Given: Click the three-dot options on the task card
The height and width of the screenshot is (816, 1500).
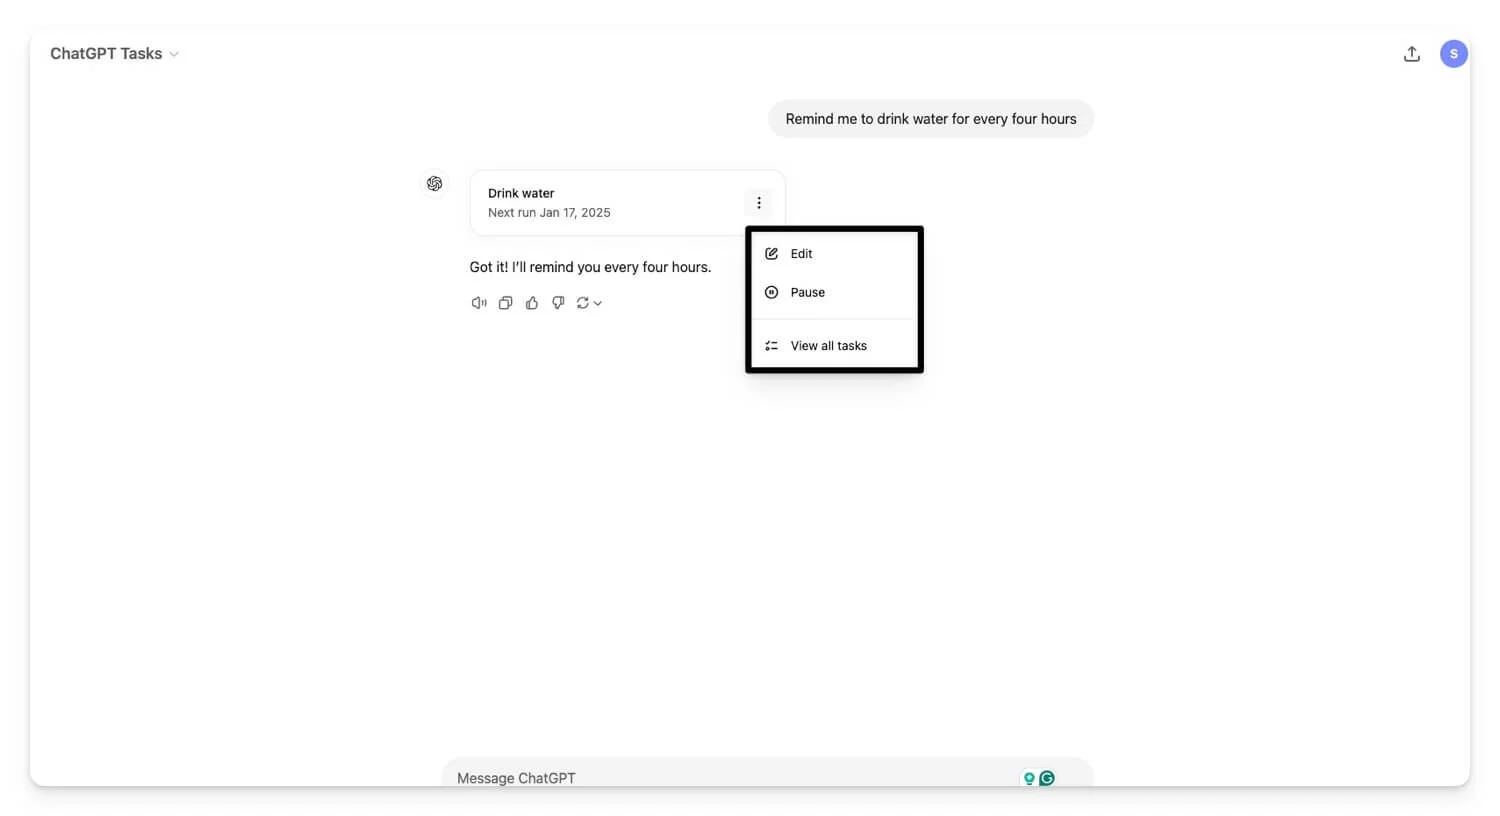Looking at the screenshot, I should click(759, 203).
